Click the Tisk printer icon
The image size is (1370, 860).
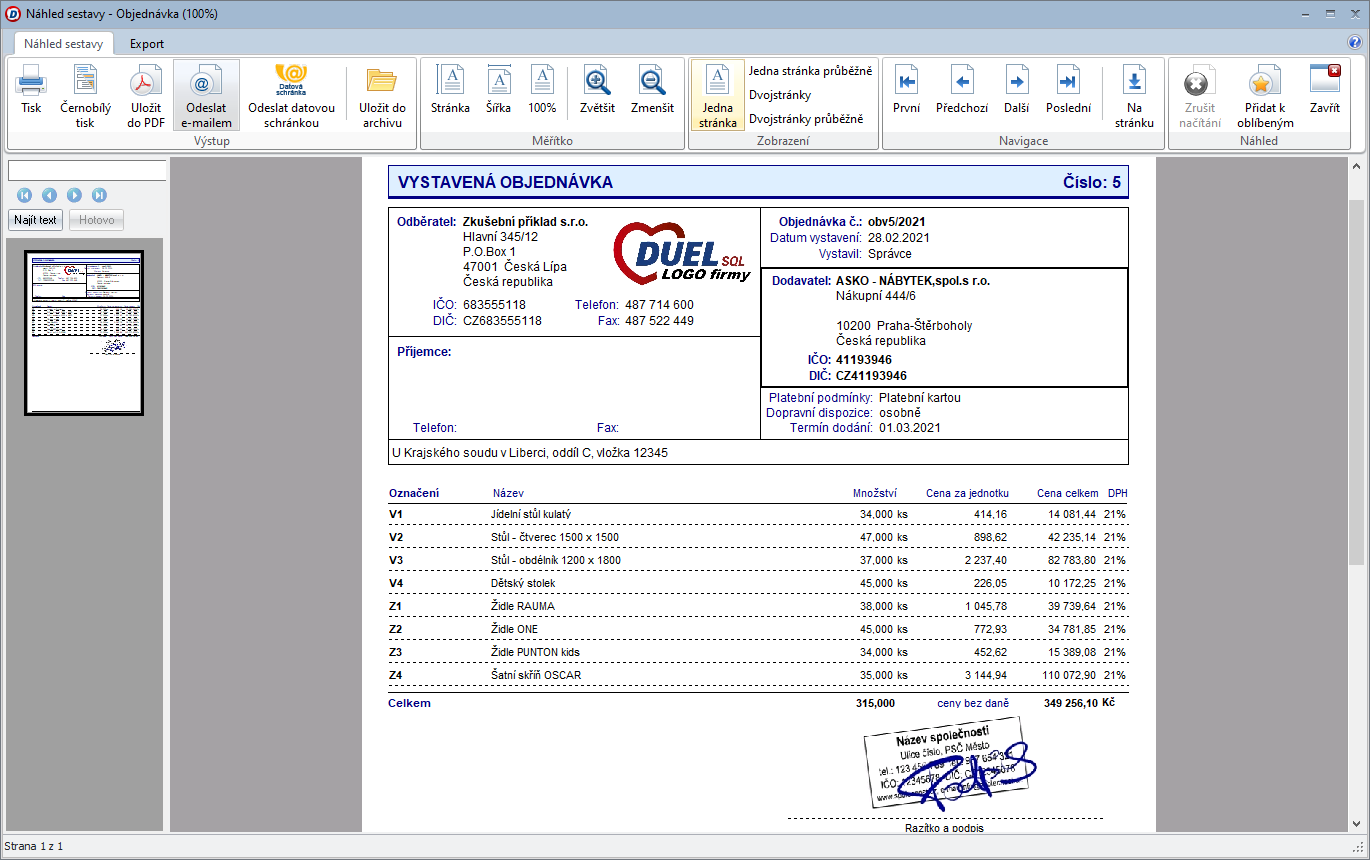pyautogui.click(x=31, y=95)
